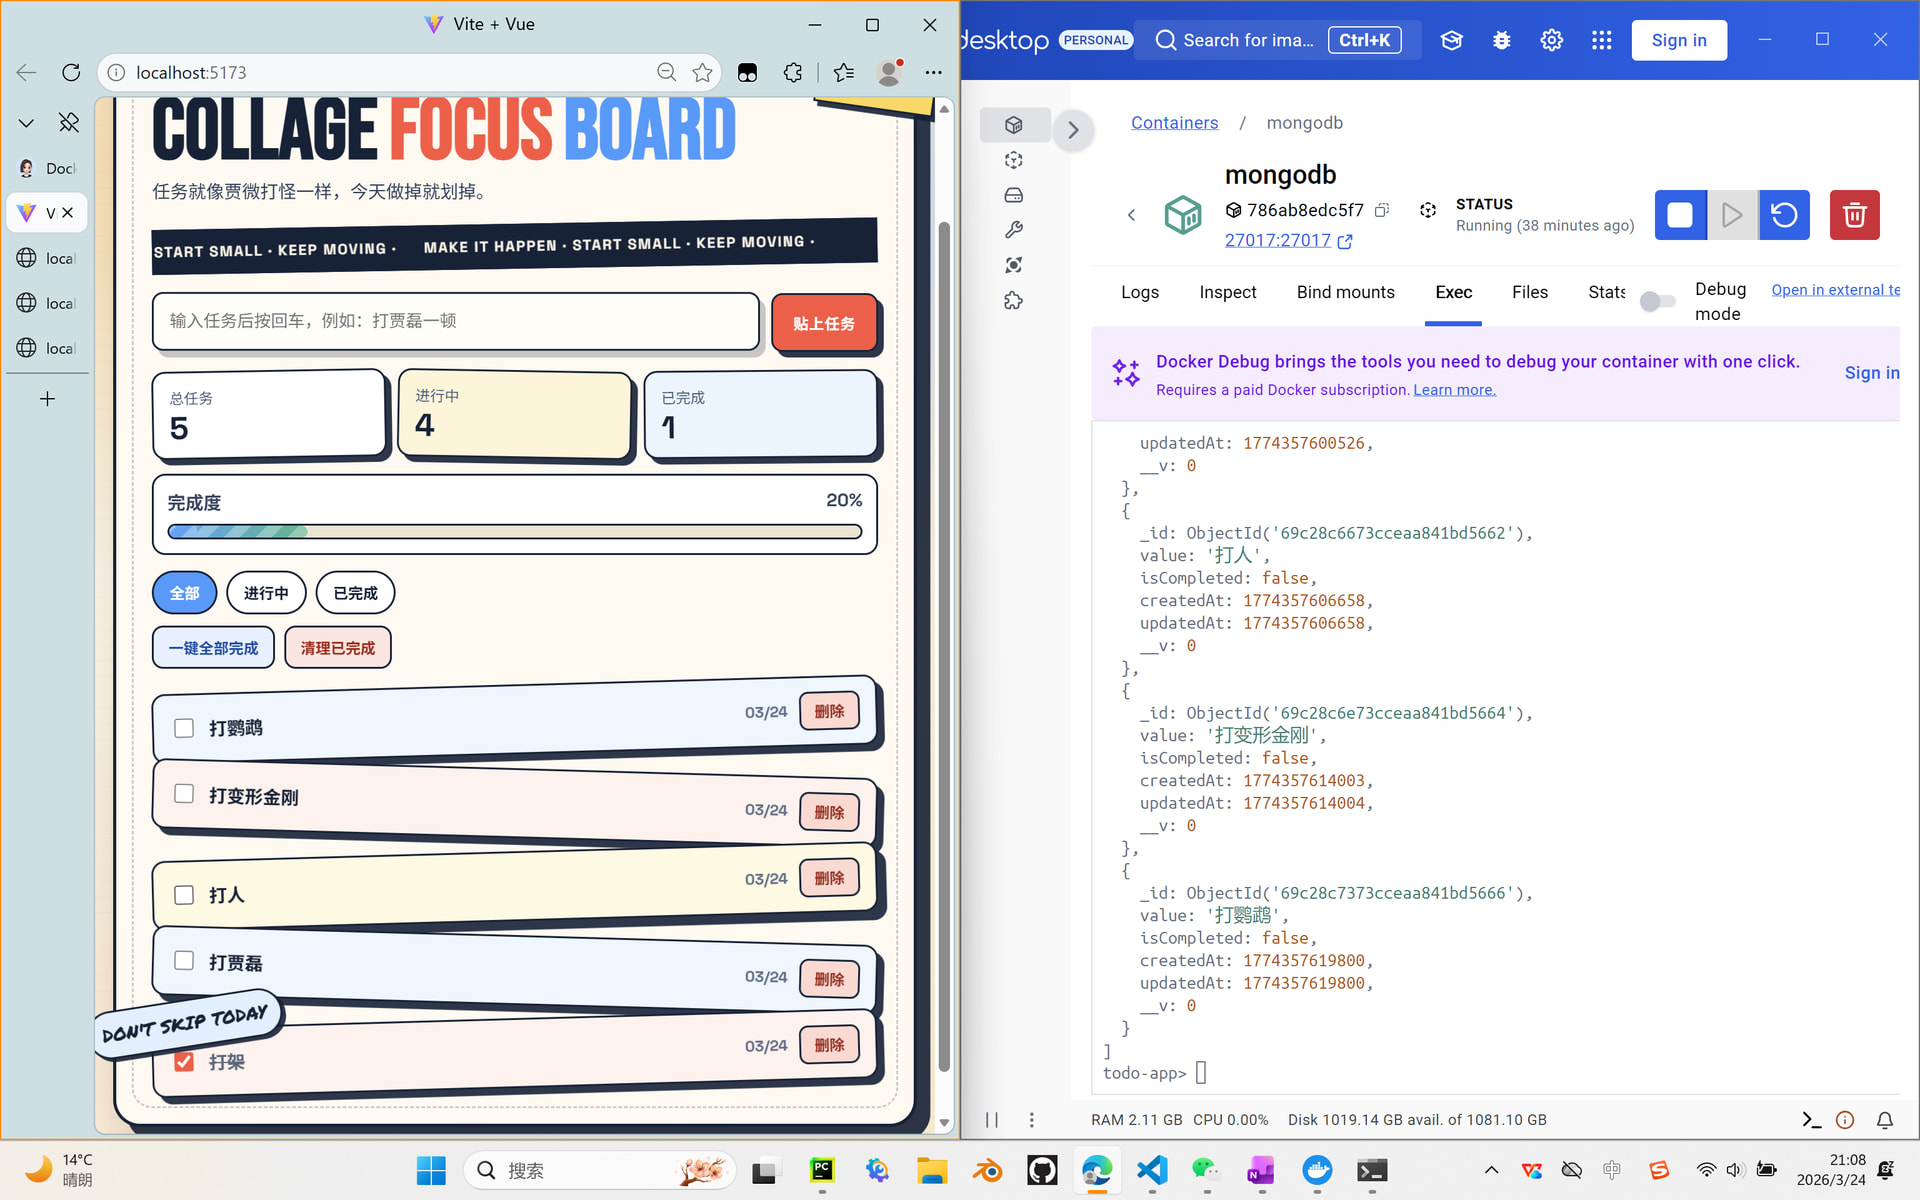Click the red delete container trash icon
This screenshot has width=1920, height=1200.
tap(1854, 215)
